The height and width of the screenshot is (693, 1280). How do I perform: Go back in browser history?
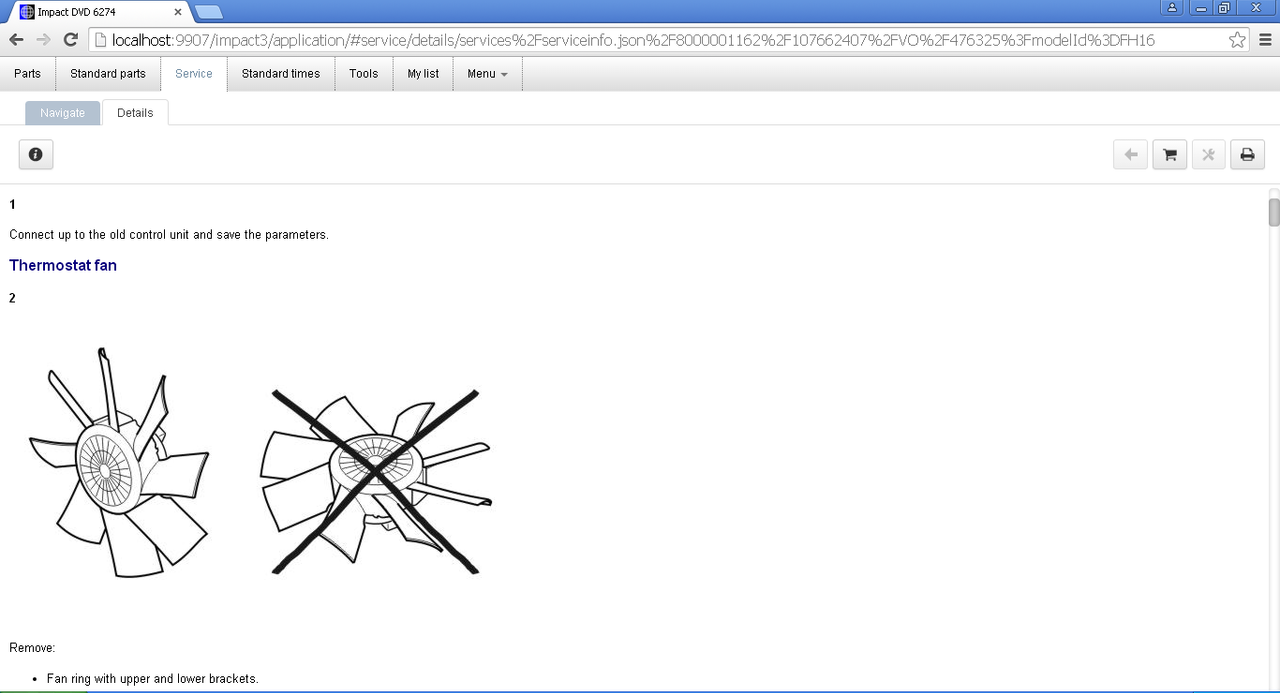point(16,40)
